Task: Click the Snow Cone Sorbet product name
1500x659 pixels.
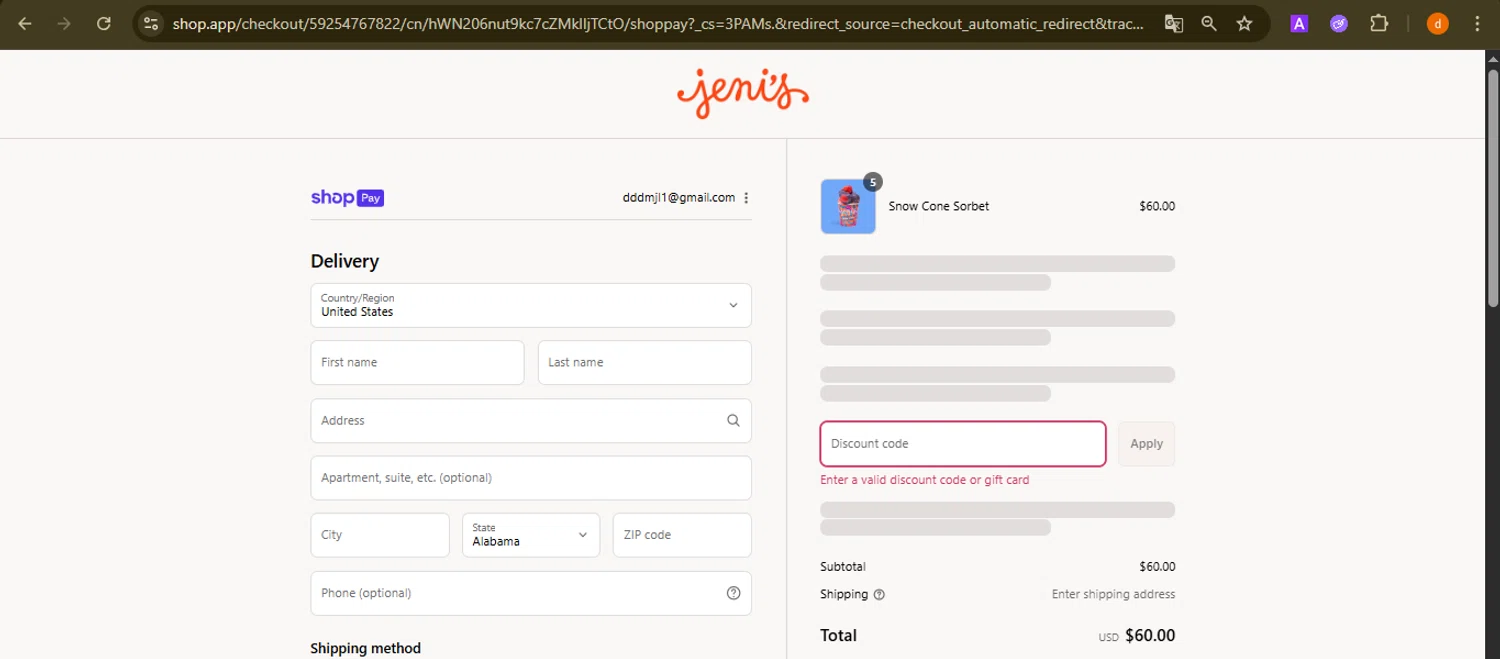Action: [939, 207]
